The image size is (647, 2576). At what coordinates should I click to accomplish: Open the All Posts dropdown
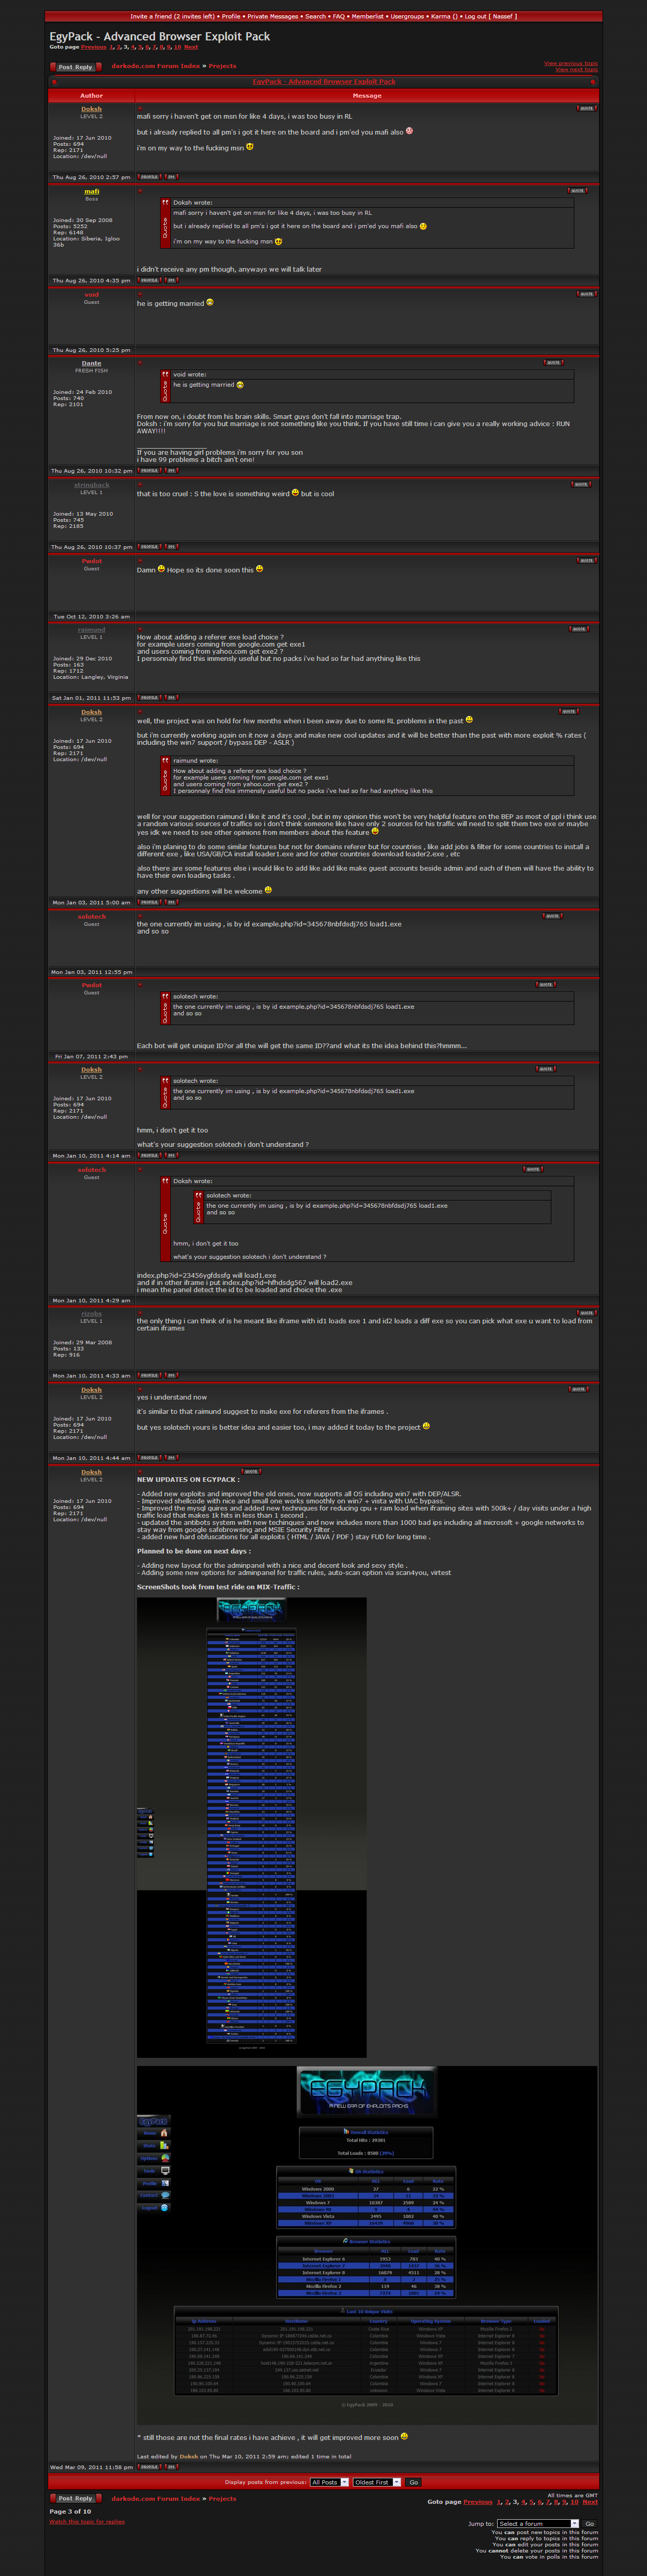pyautogui.click(x=329, y=2482)
